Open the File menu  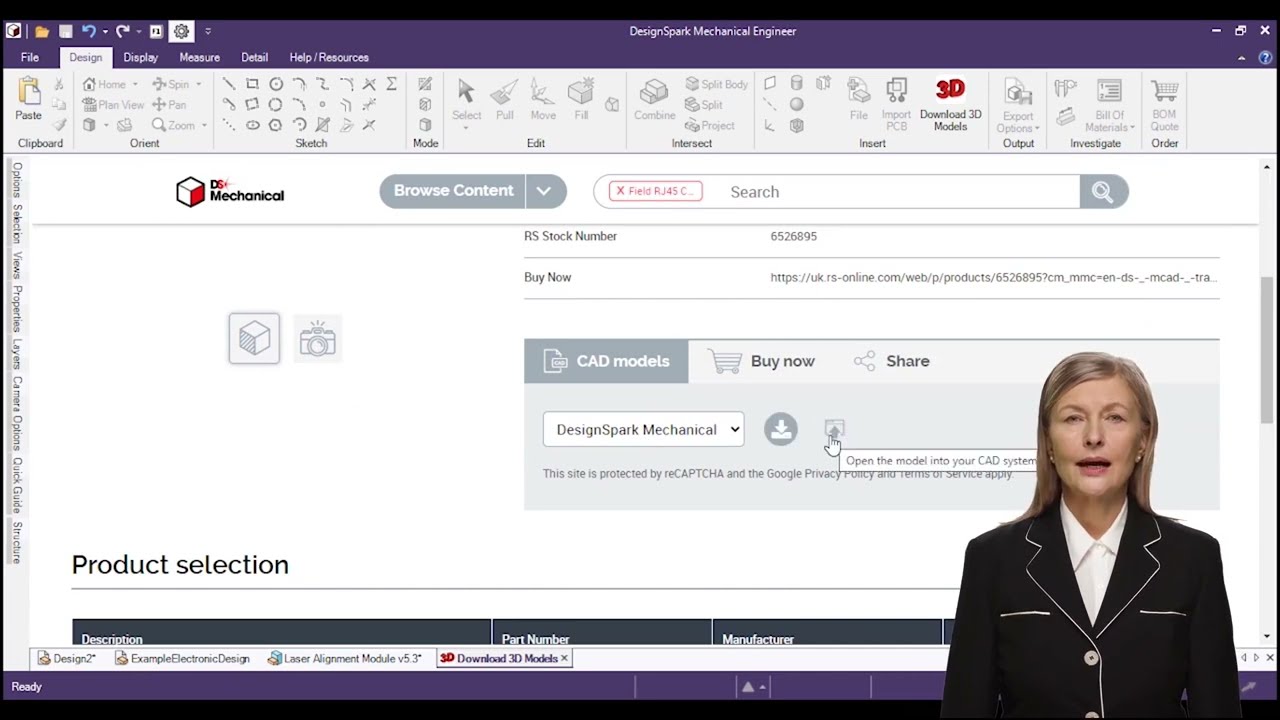point(30,57)
